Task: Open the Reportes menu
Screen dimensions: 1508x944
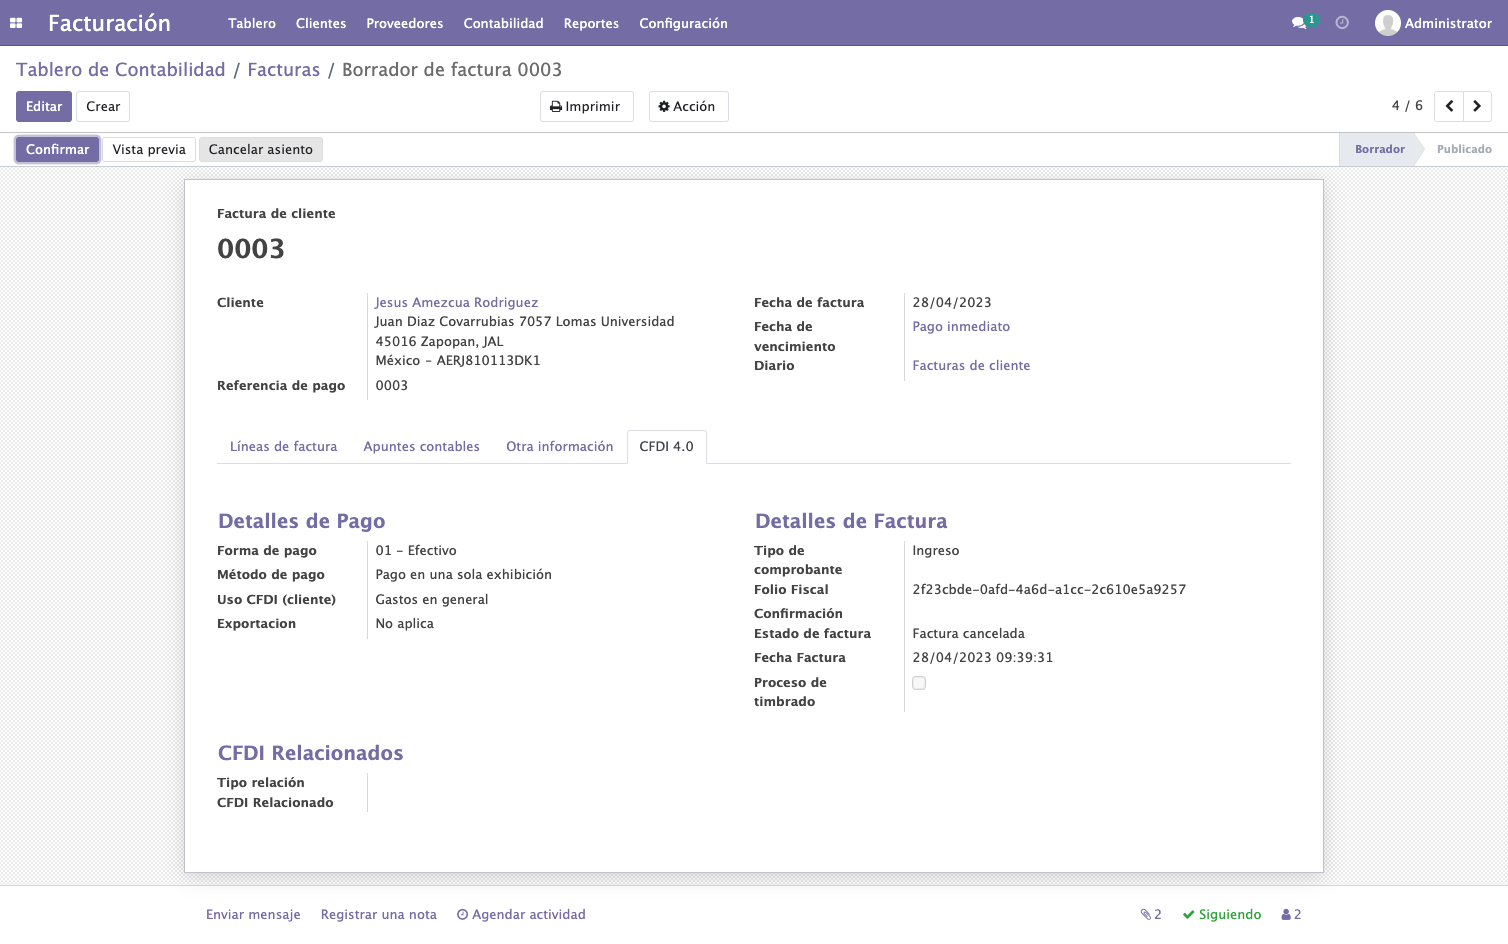Action: click(x=591, y=23)
